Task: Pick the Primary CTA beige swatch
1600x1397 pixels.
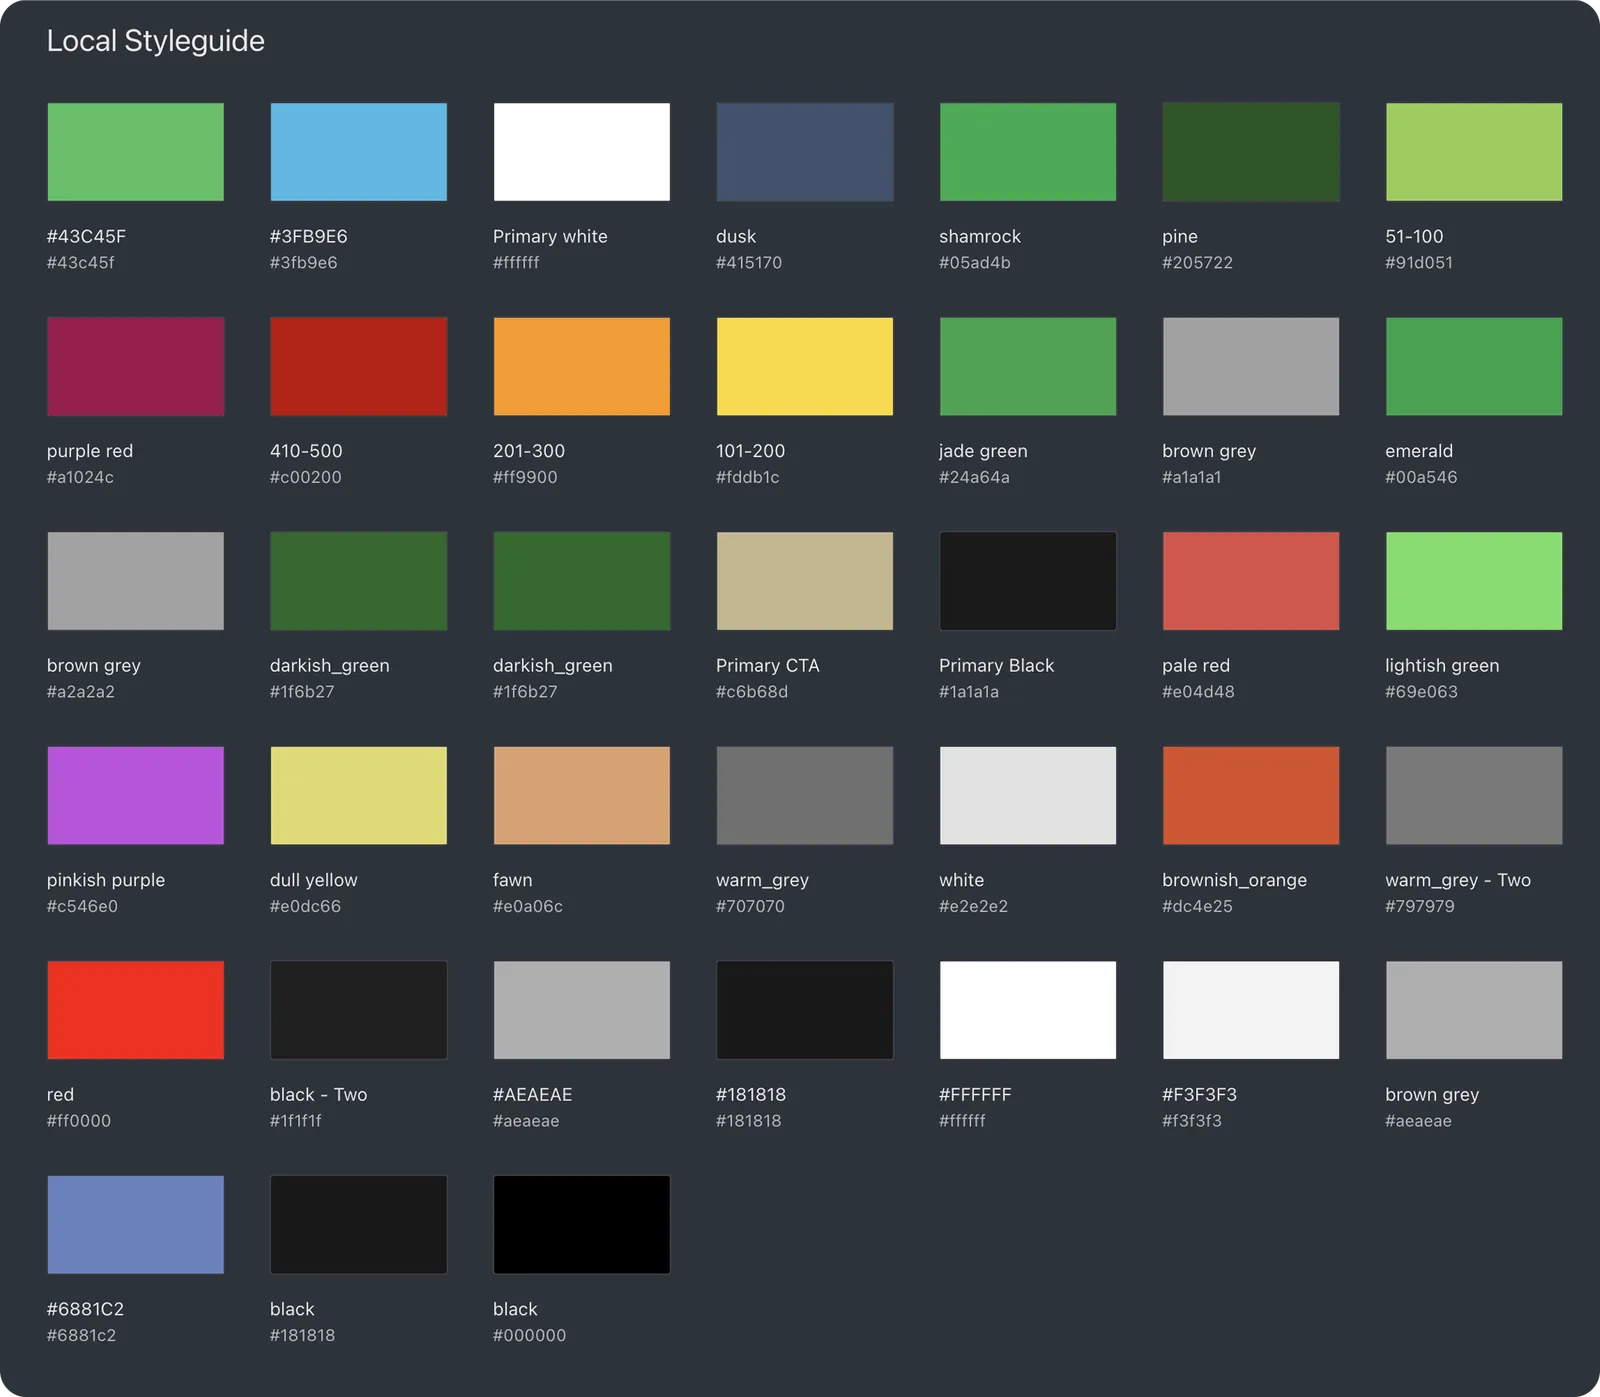Action: [804, 581]
